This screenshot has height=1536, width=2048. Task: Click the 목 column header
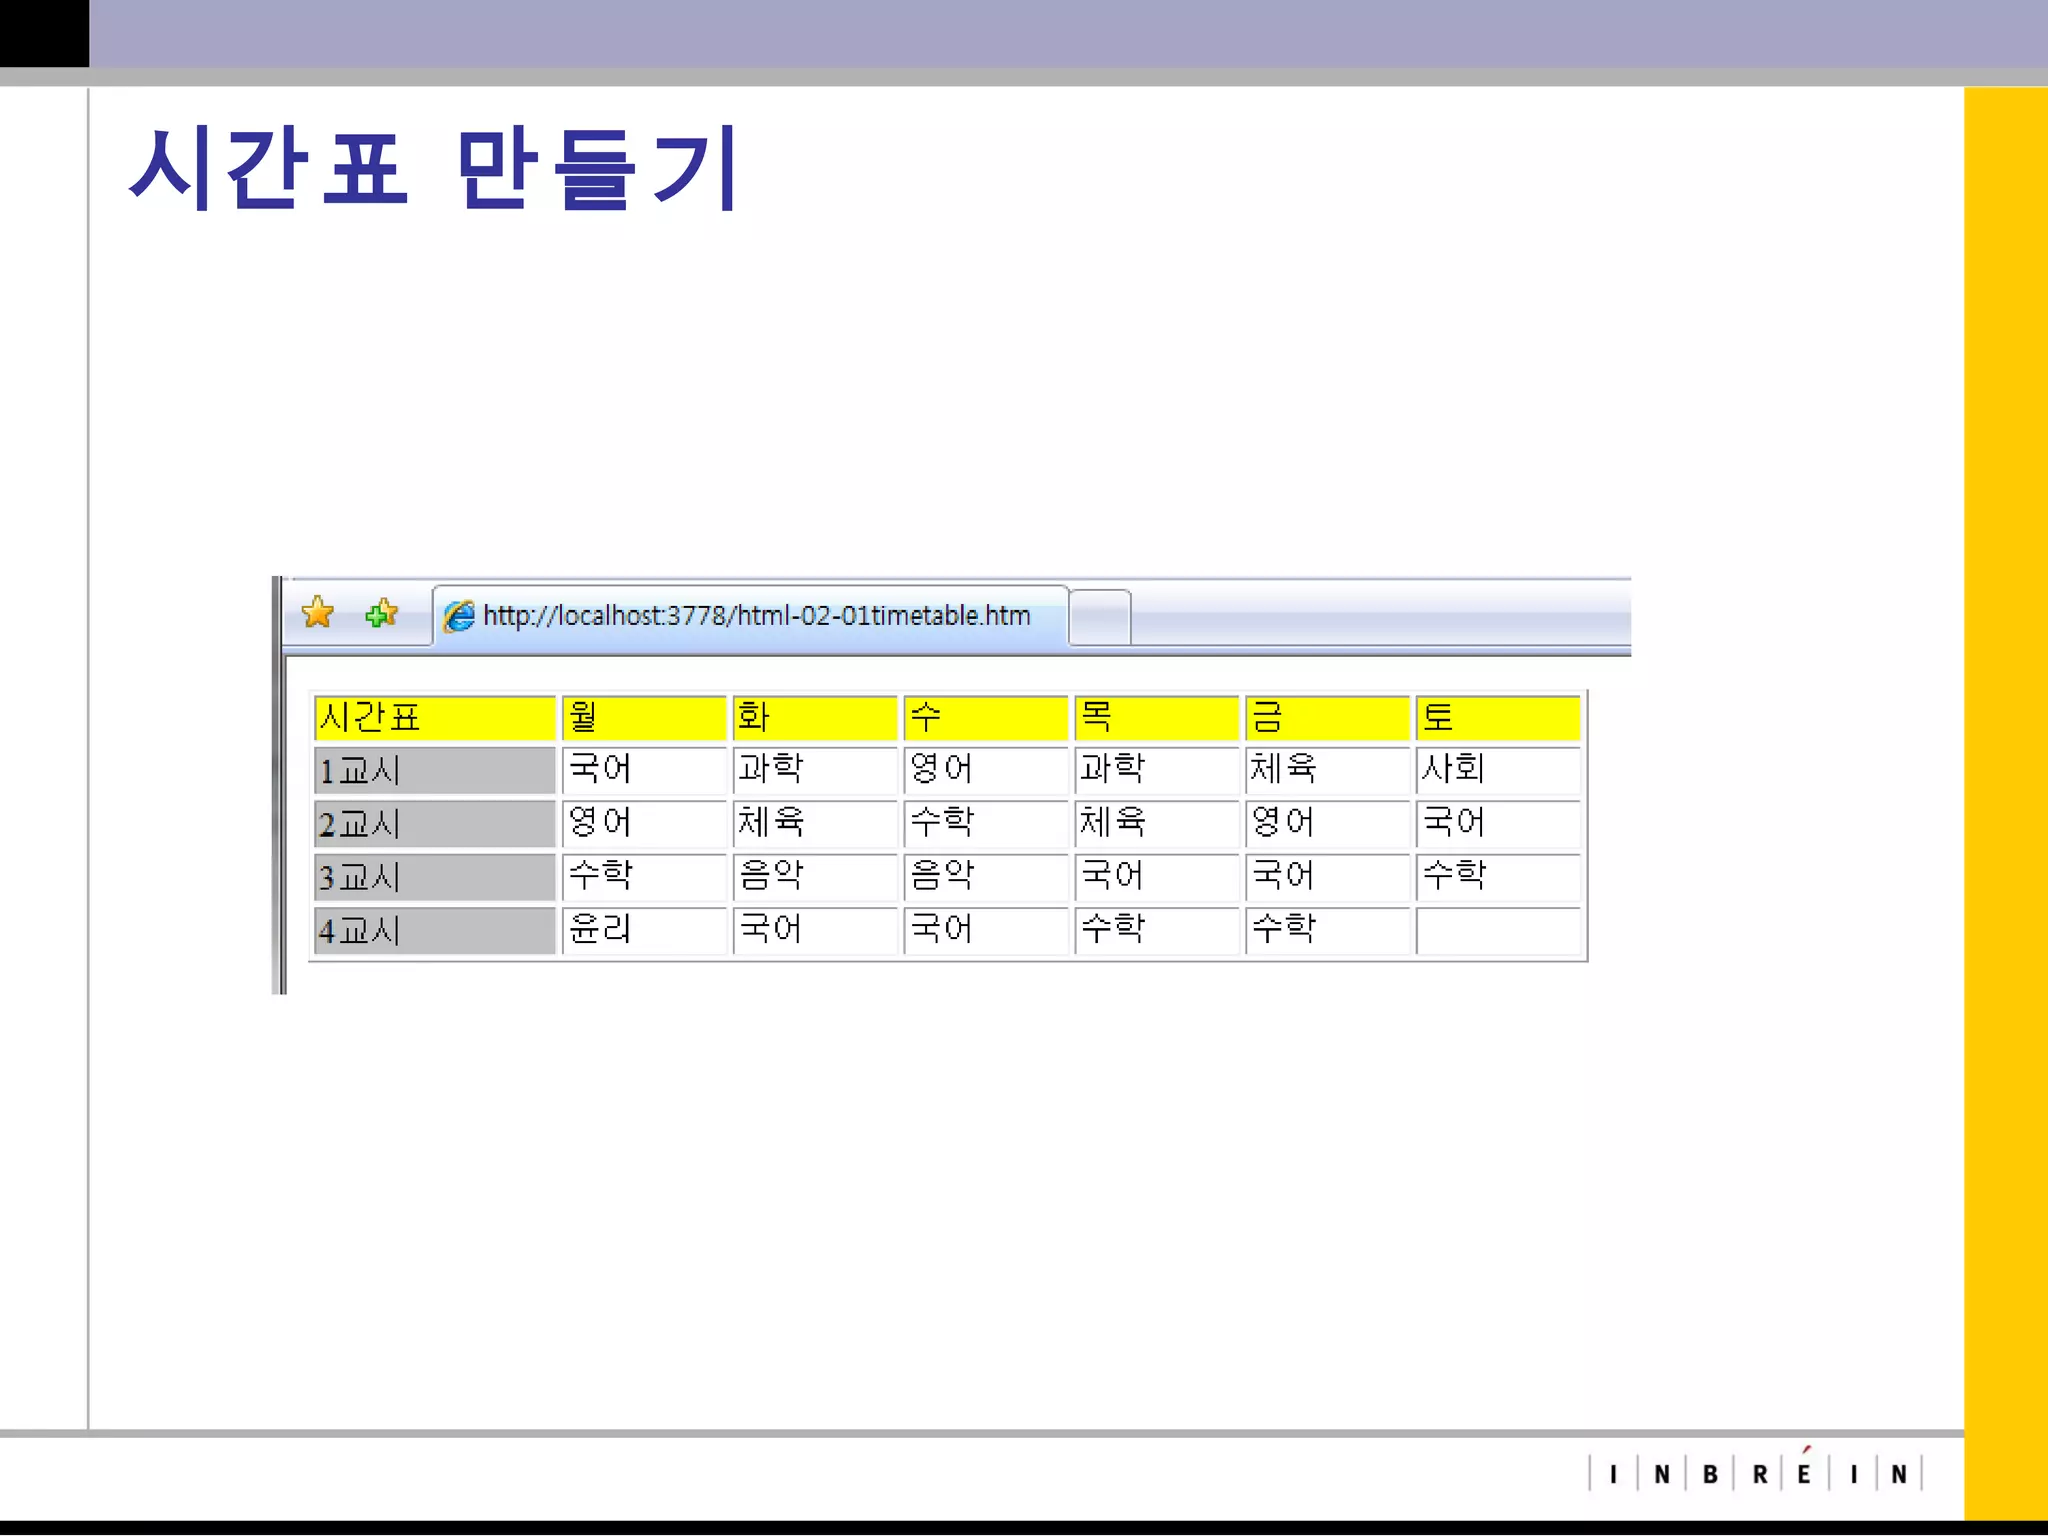click(x=1156, y=717)
